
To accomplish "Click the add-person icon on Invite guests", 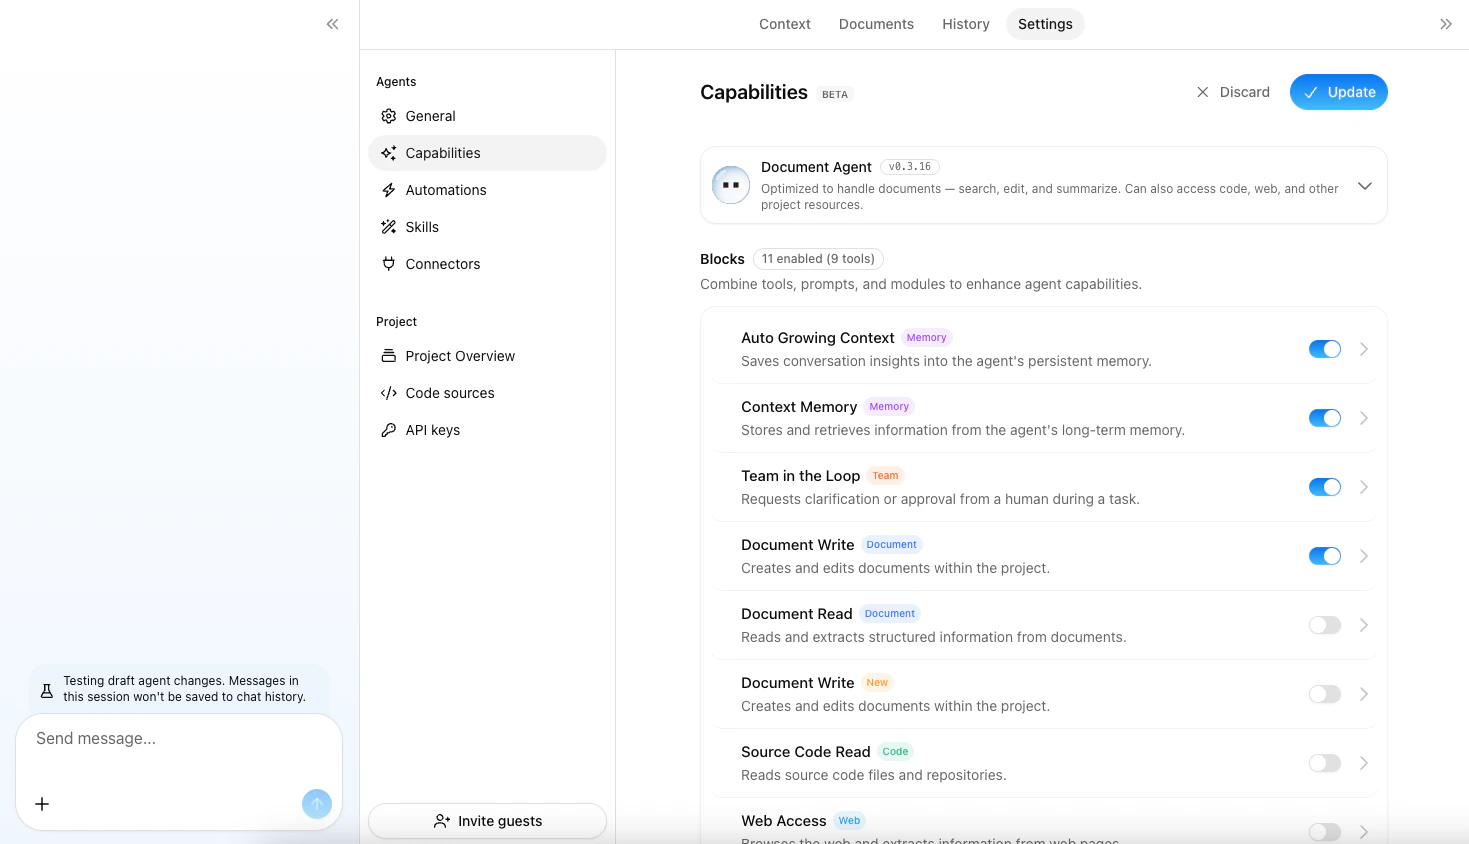I will (x=442, y=821).
